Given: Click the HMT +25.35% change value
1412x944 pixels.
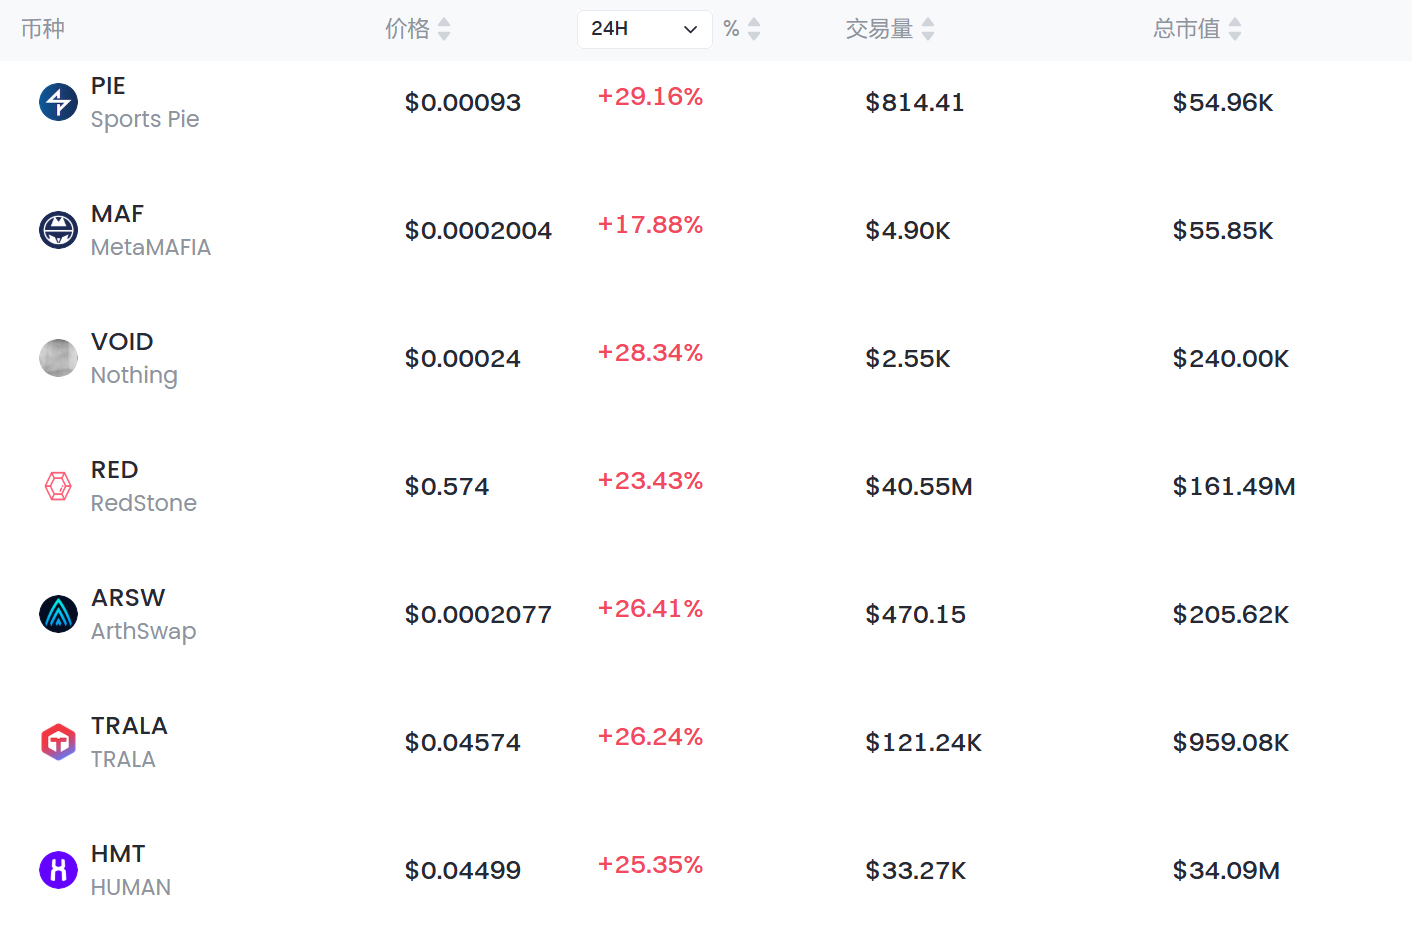Looking at the screenshot, I should 650,865.
